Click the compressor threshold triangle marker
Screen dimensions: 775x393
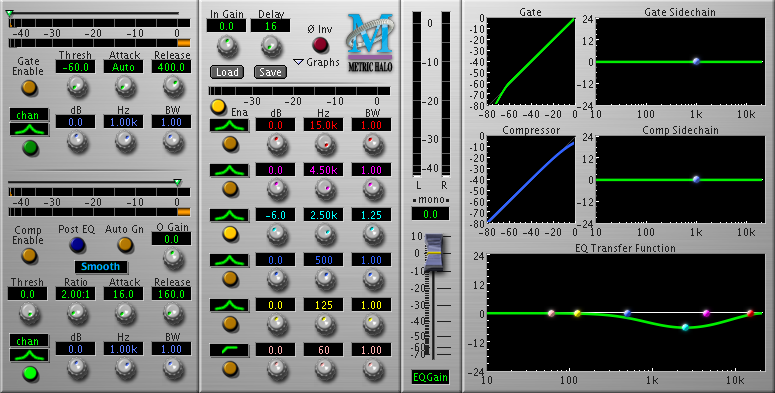pyautogui.click(x=177, y=182)
